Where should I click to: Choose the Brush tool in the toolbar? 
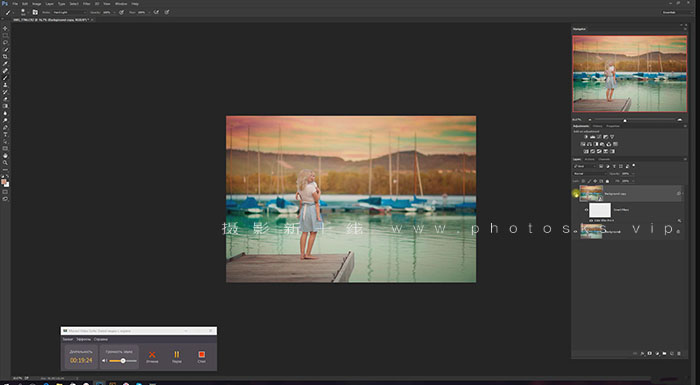pos(5,78)
